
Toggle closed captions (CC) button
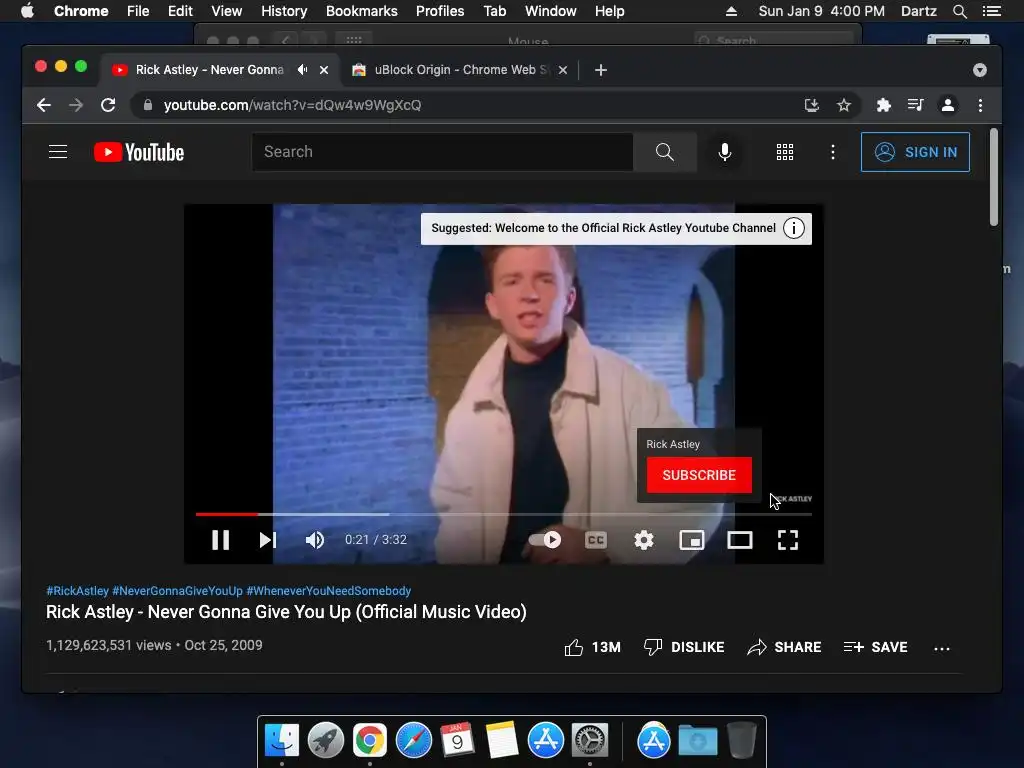point(596,540)
